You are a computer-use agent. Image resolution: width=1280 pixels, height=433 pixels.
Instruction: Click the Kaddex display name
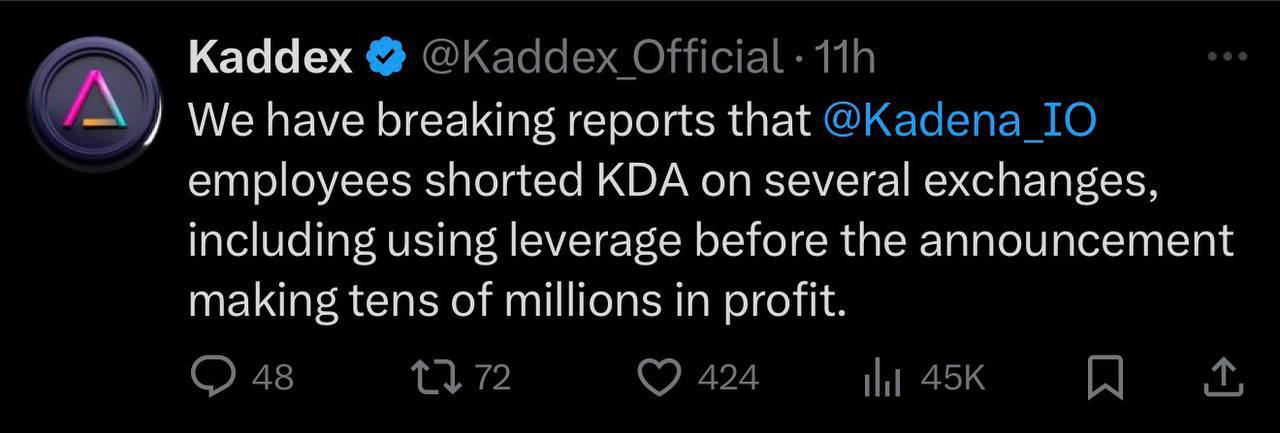(x=270, y=58)
